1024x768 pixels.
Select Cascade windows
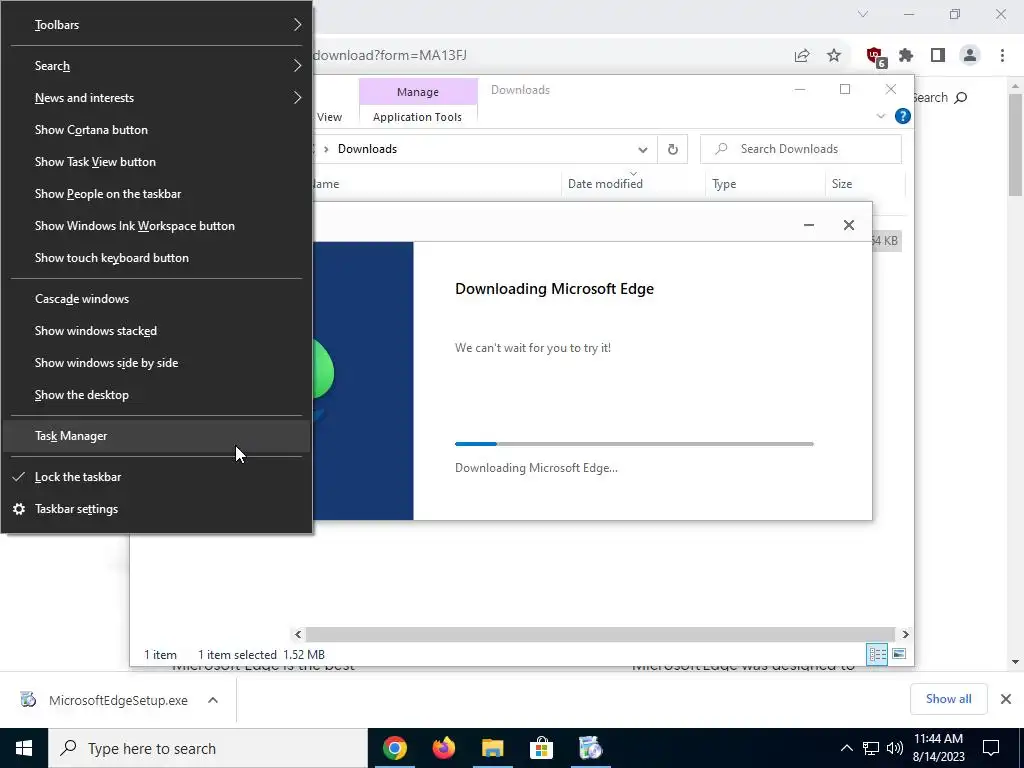click(156, 299)
